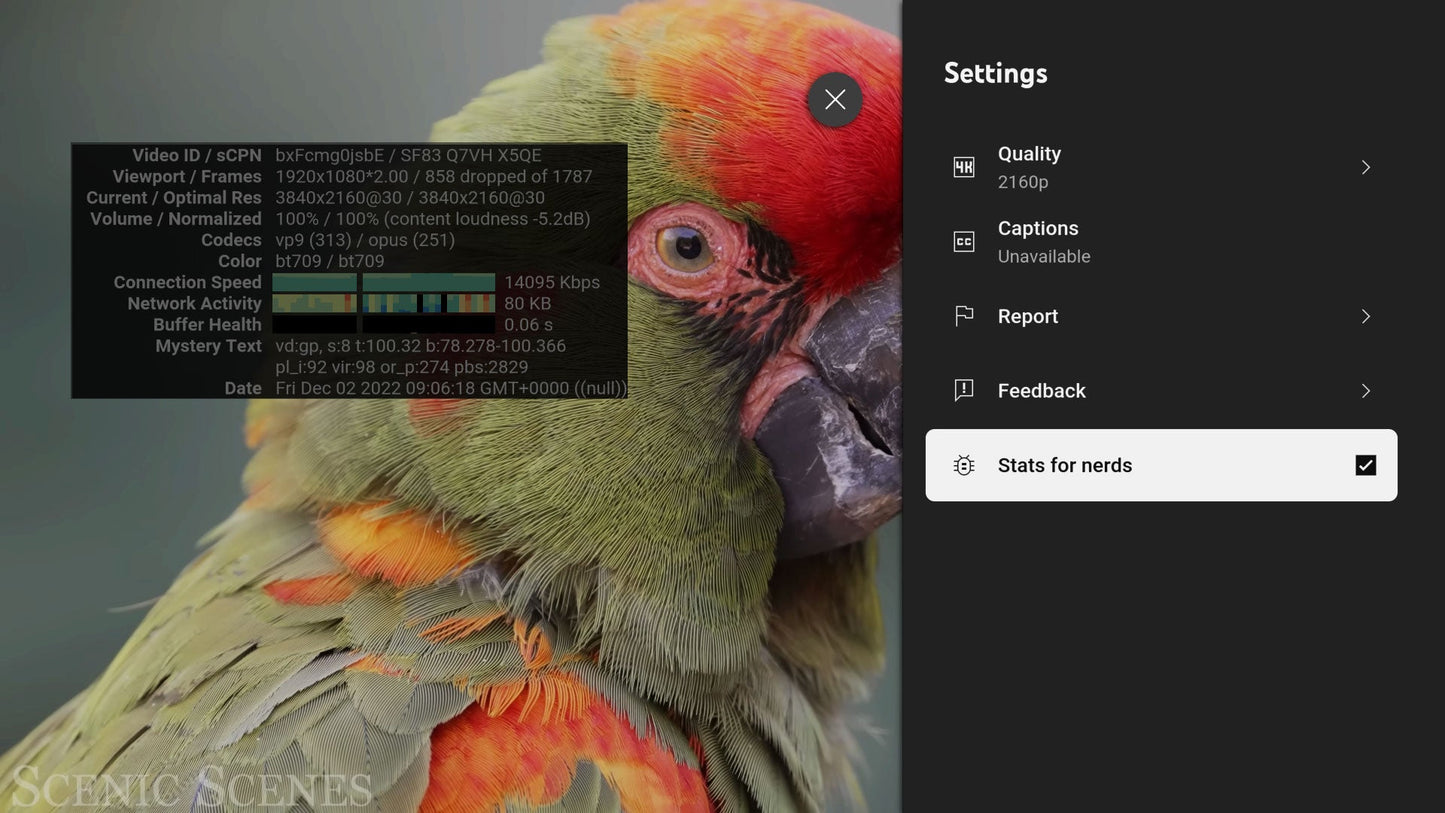Click the Buffer Health bar
The width and height of the screenshot is (1445, 813).
click(384, 325)
